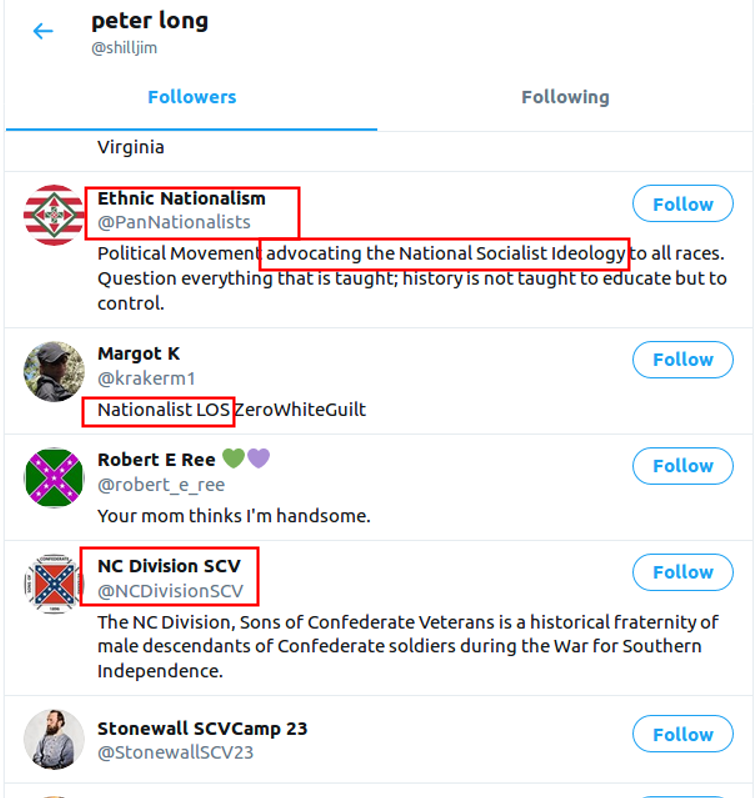
Task: Open the @StonewallSCV23 handle link
Action: (175, 752)
